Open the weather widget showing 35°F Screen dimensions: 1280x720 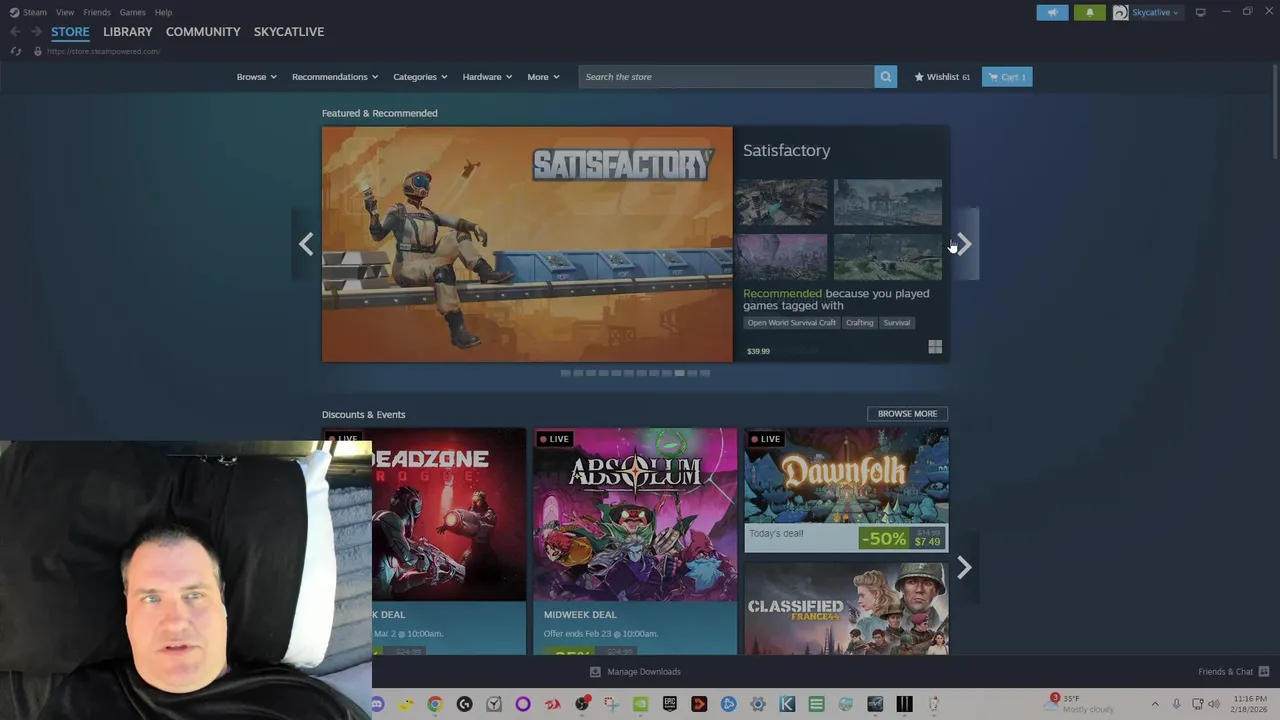point(1080,703)
